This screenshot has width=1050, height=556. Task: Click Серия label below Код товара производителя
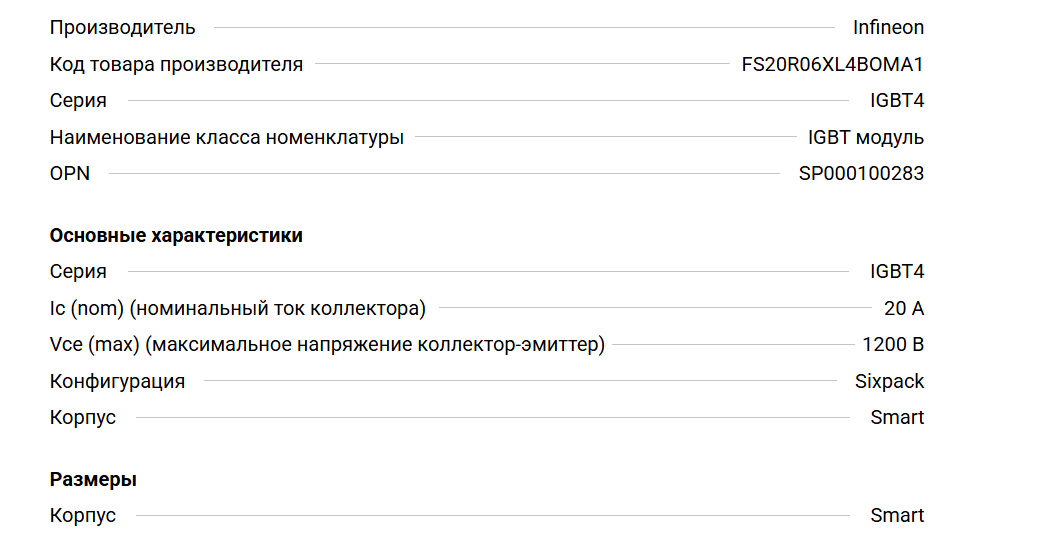[78, 101]
